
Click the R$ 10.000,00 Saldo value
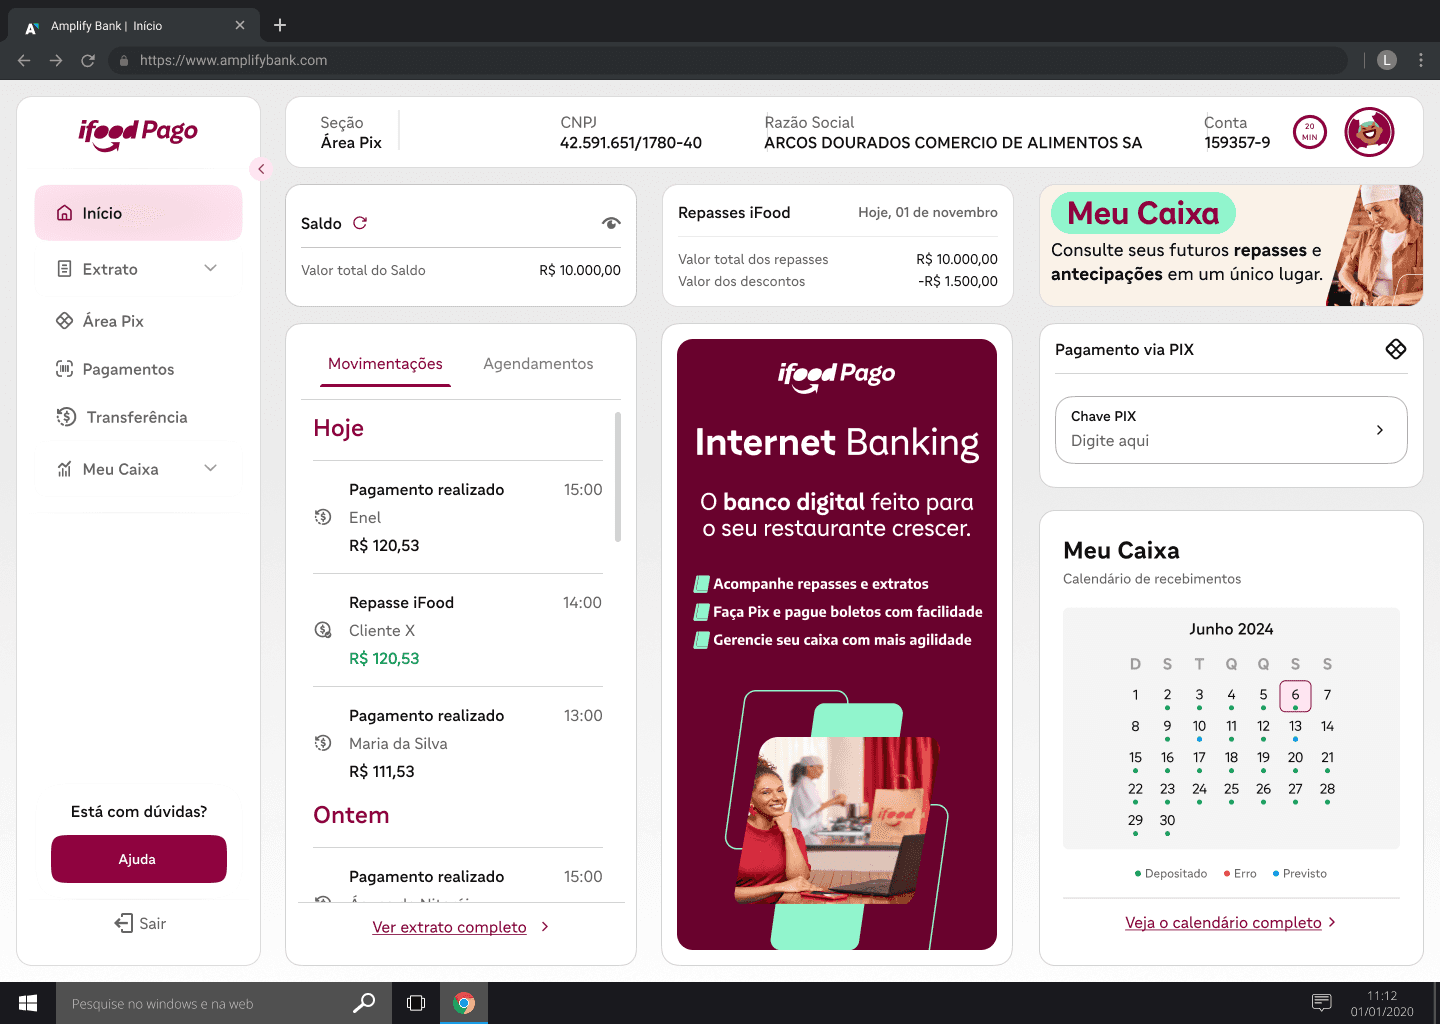580,270
